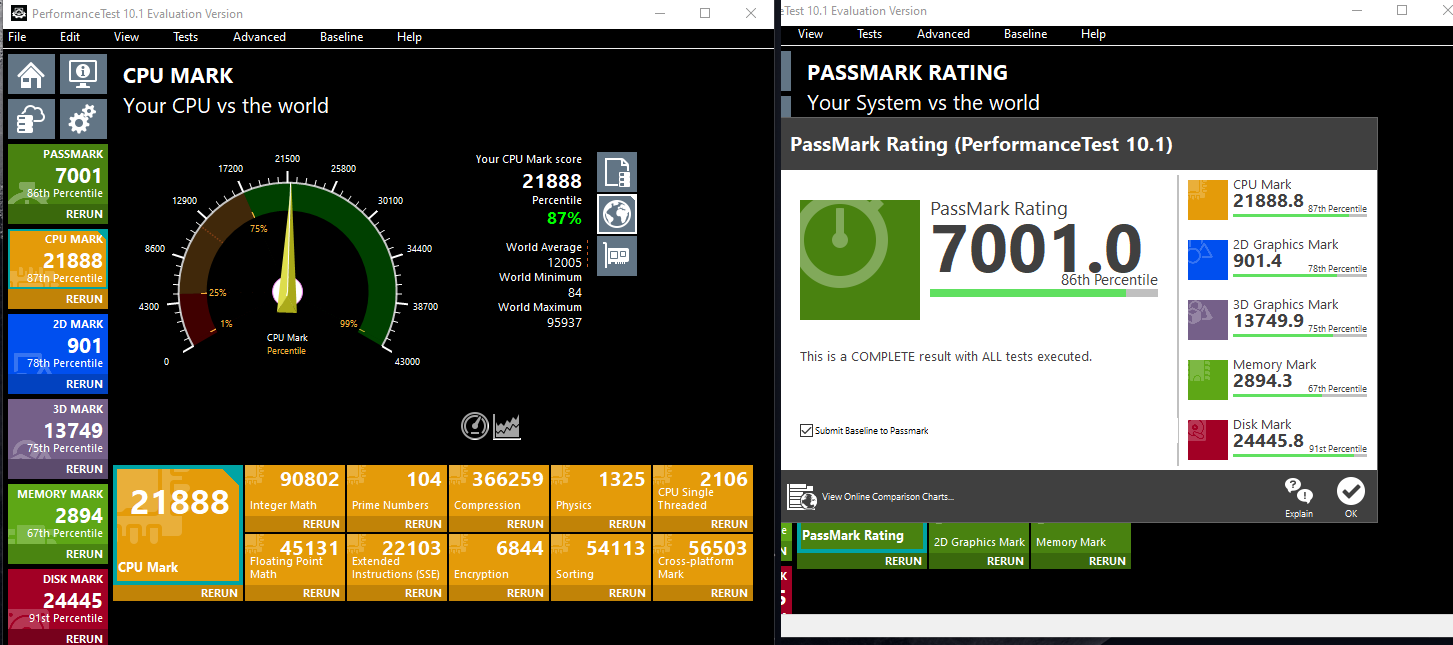Image resolution: width=1453 pixels, height=645 pixels.
Task: Select Memory Mark tile in right window
Action: pyautogui.click(x=1081, y=538)
